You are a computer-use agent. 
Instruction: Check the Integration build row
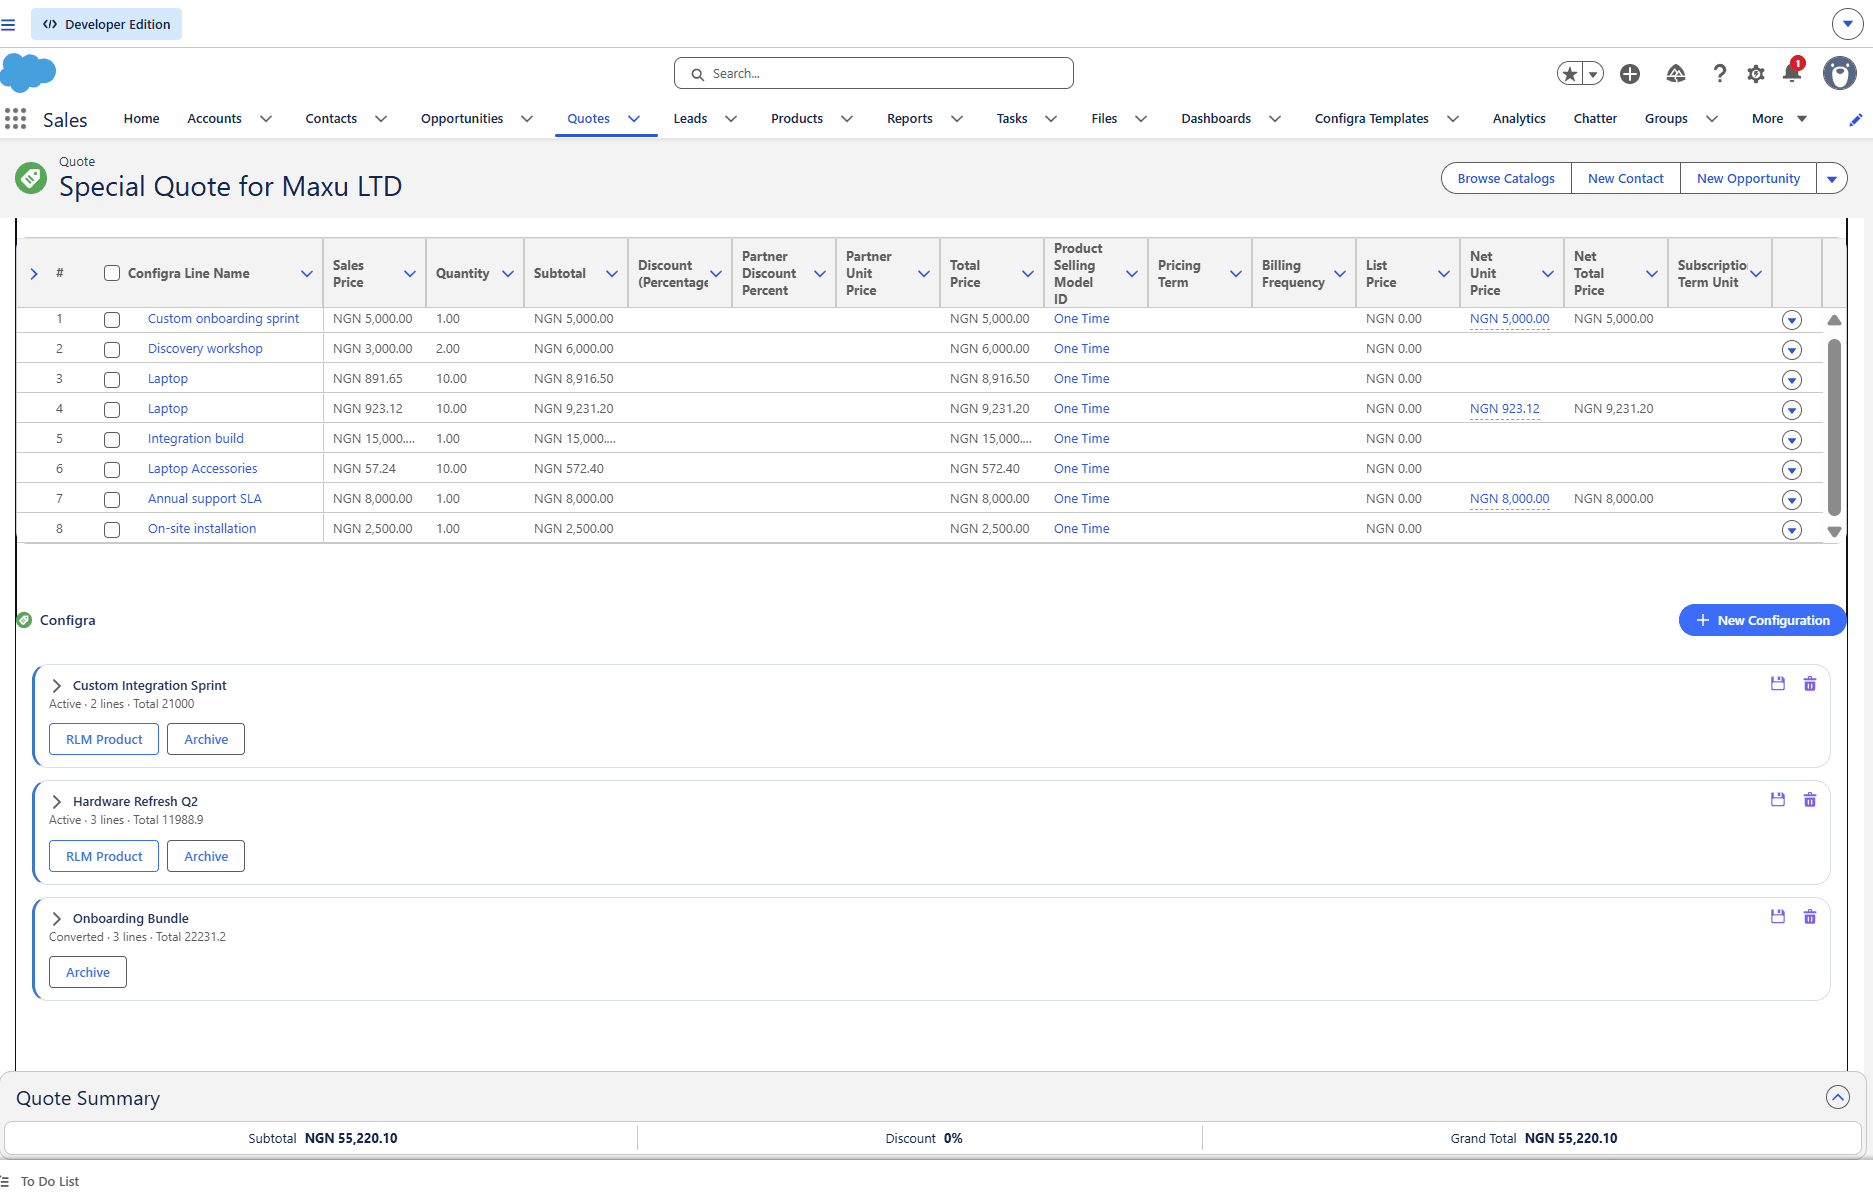[x=112, y=440]
